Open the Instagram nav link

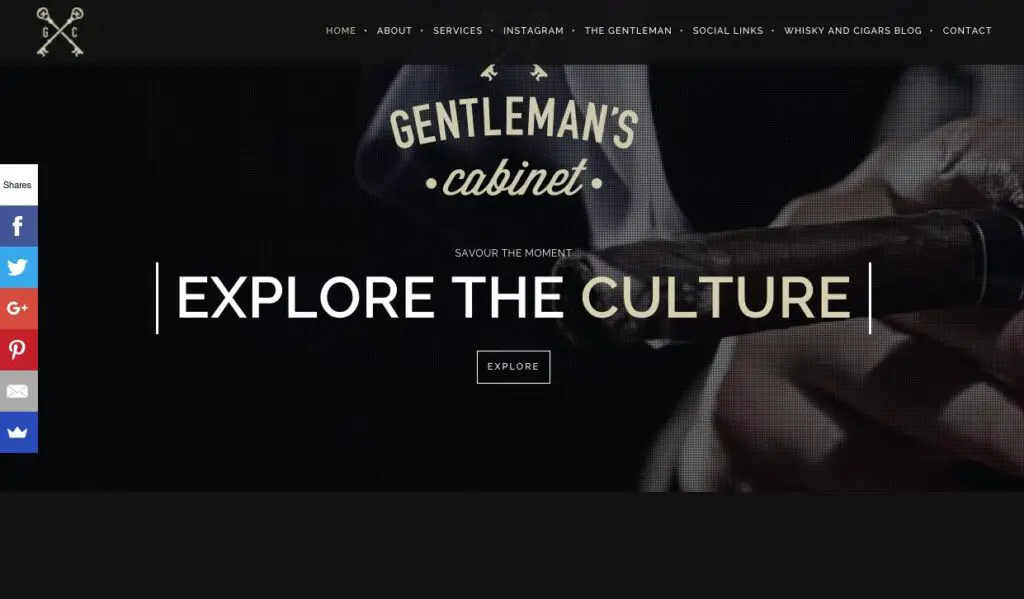coord(534,31)
